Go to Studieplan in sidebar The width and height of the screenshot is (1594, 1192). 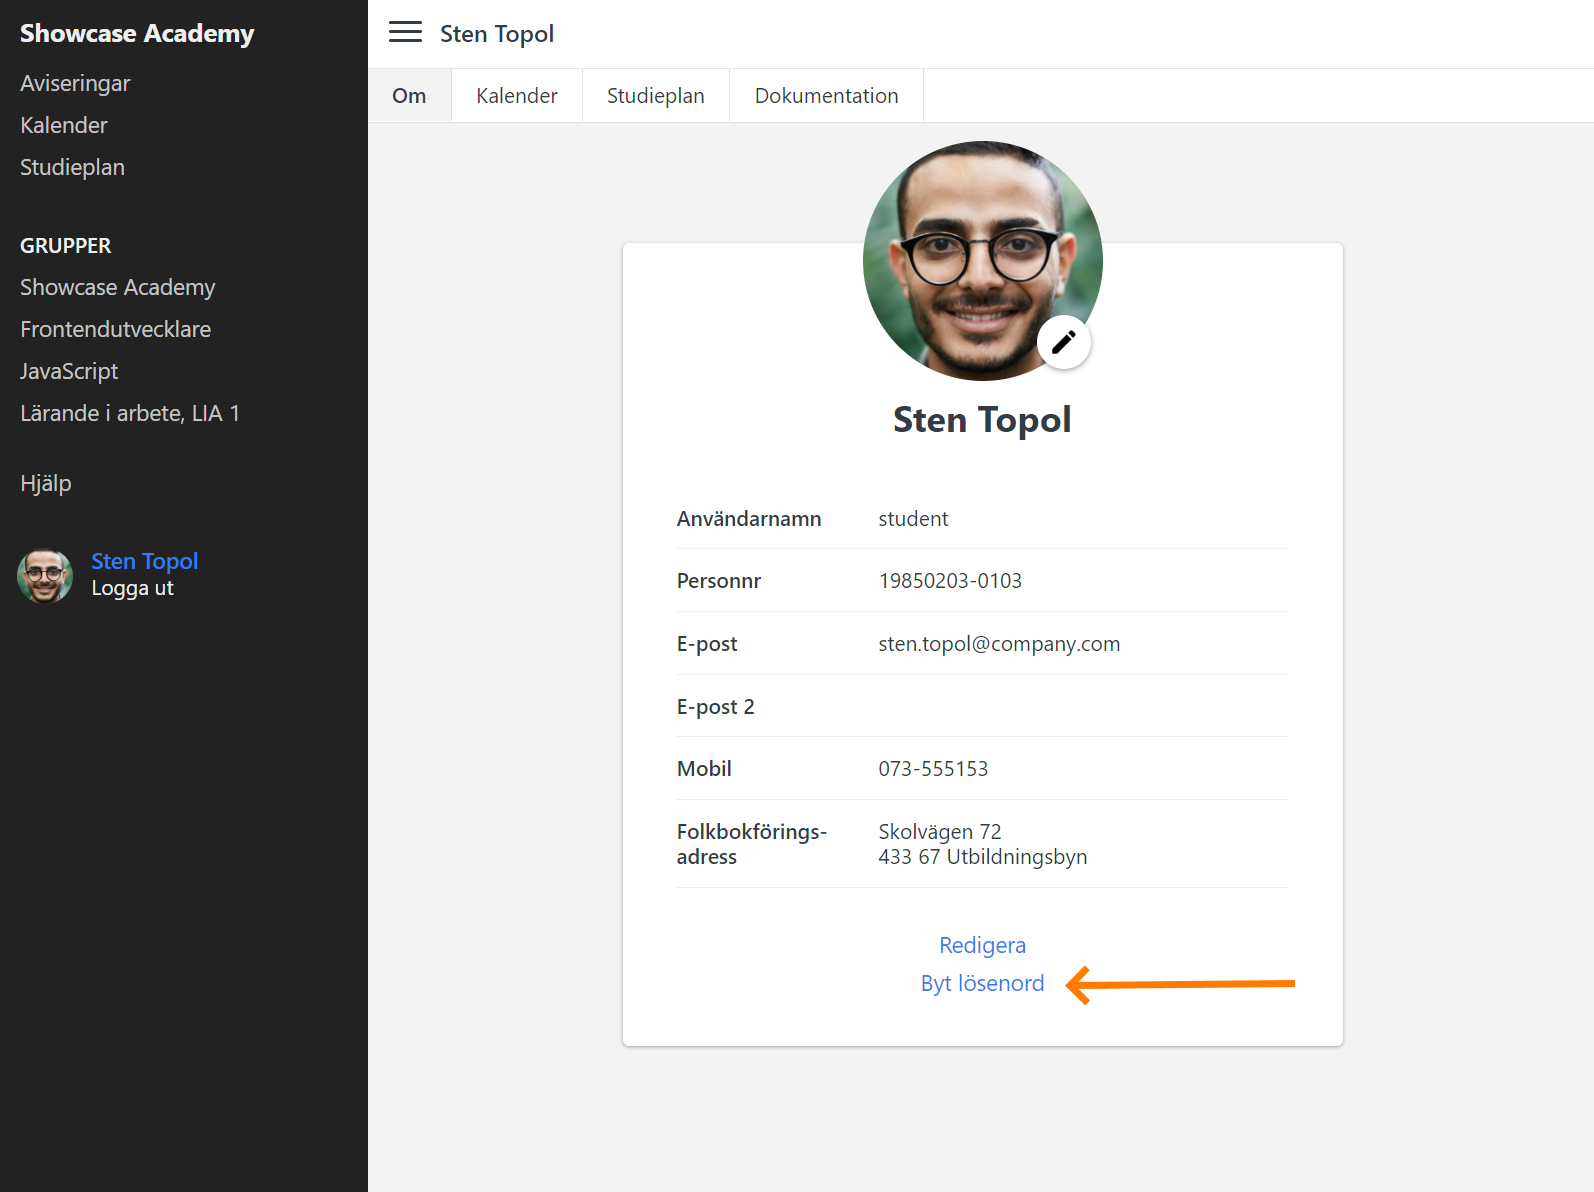click(72, 167)
